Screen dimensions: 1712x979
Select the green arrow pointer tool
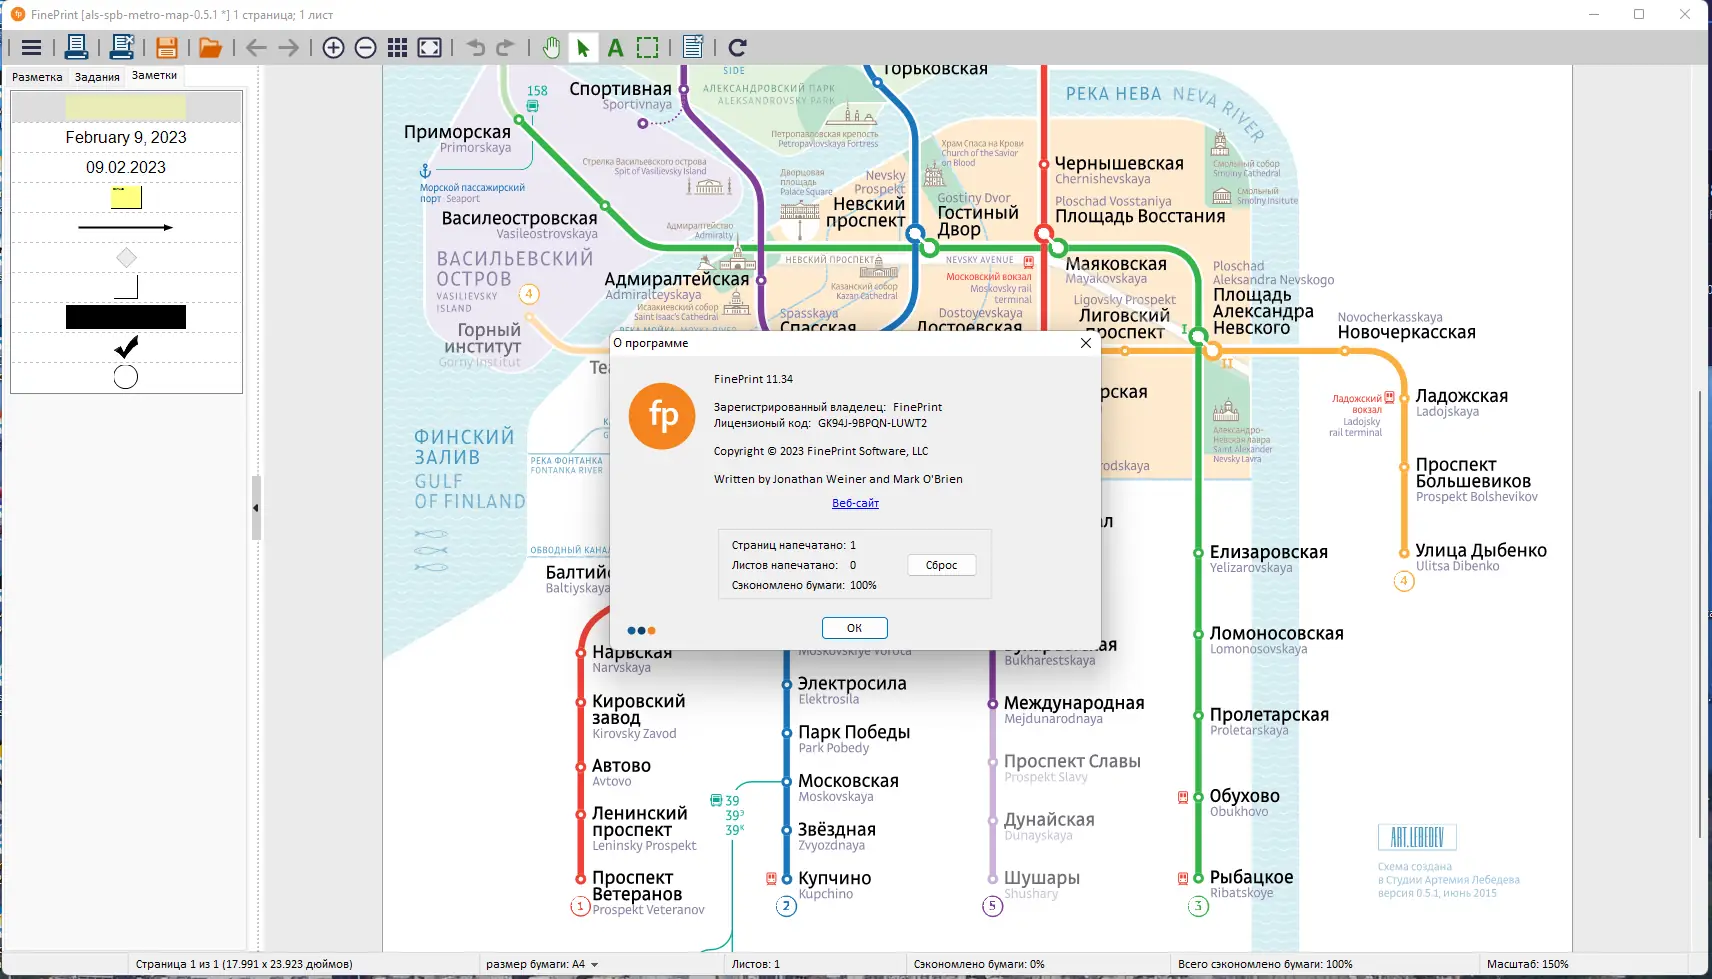coord(583,47)
